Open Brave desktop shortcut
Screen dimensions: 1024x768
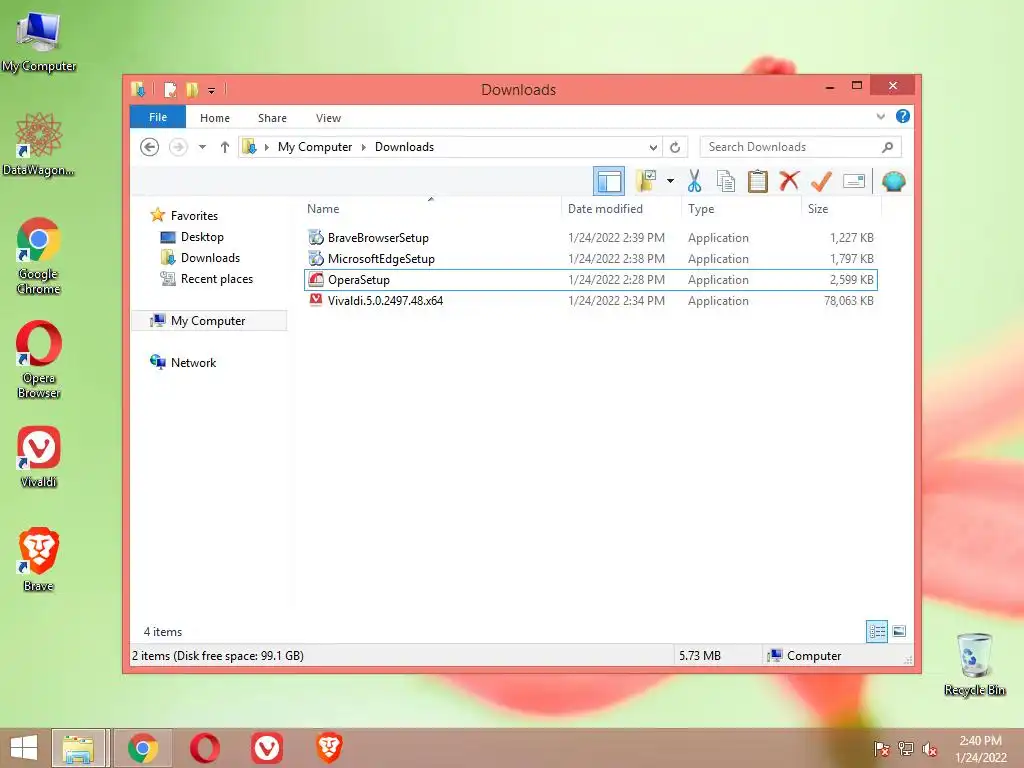[x=39, y=560]
